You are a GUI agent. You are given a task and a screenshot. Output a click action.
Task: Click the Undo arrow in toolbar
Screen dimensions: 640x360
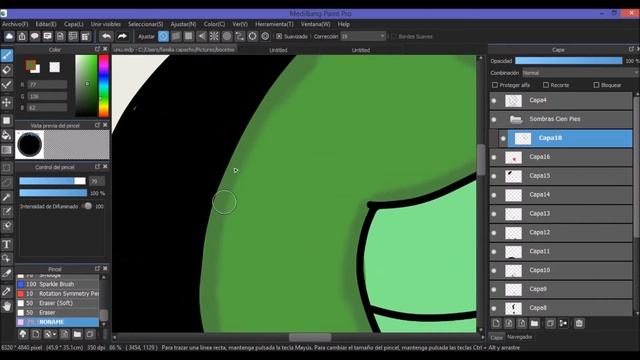[106, 36]
